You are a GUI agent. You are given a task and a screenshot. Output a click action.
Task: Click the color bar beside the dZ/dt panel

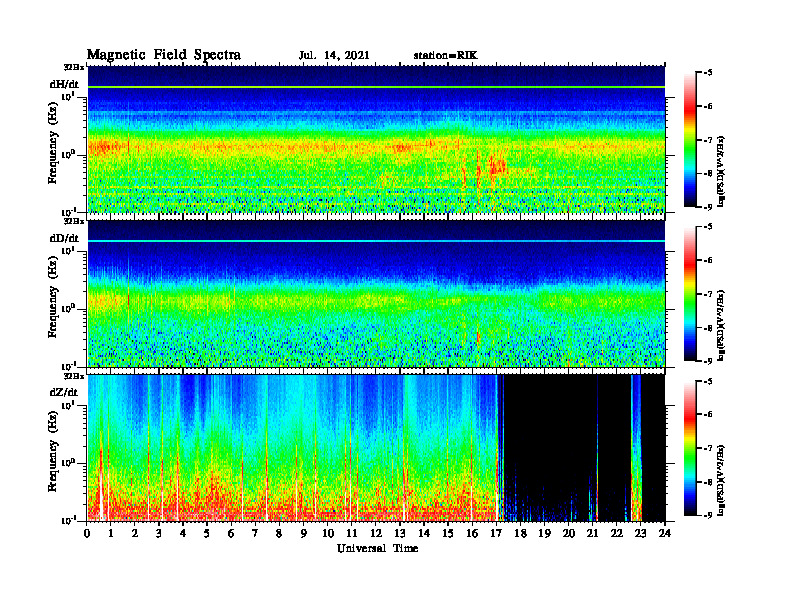689,448
